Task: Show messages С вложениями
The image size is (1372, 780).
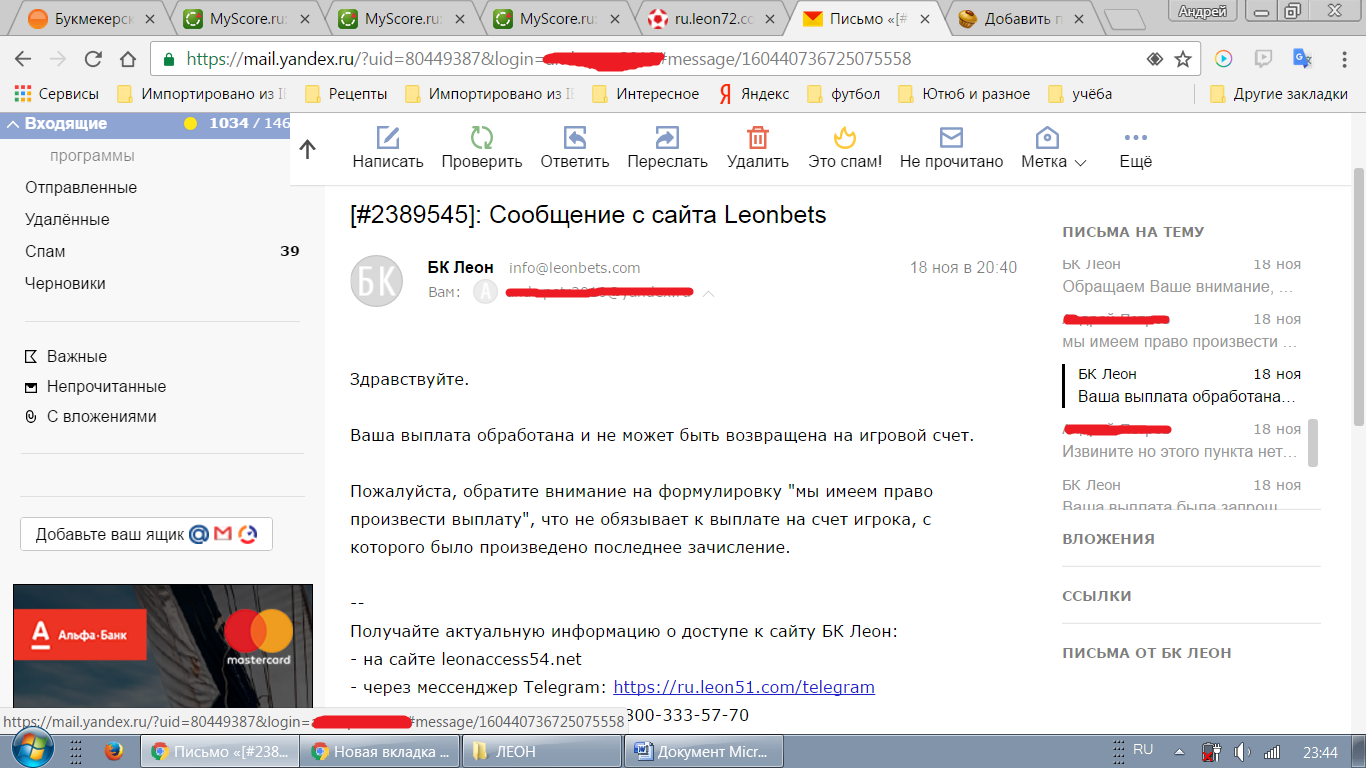Action: (90, 417)
